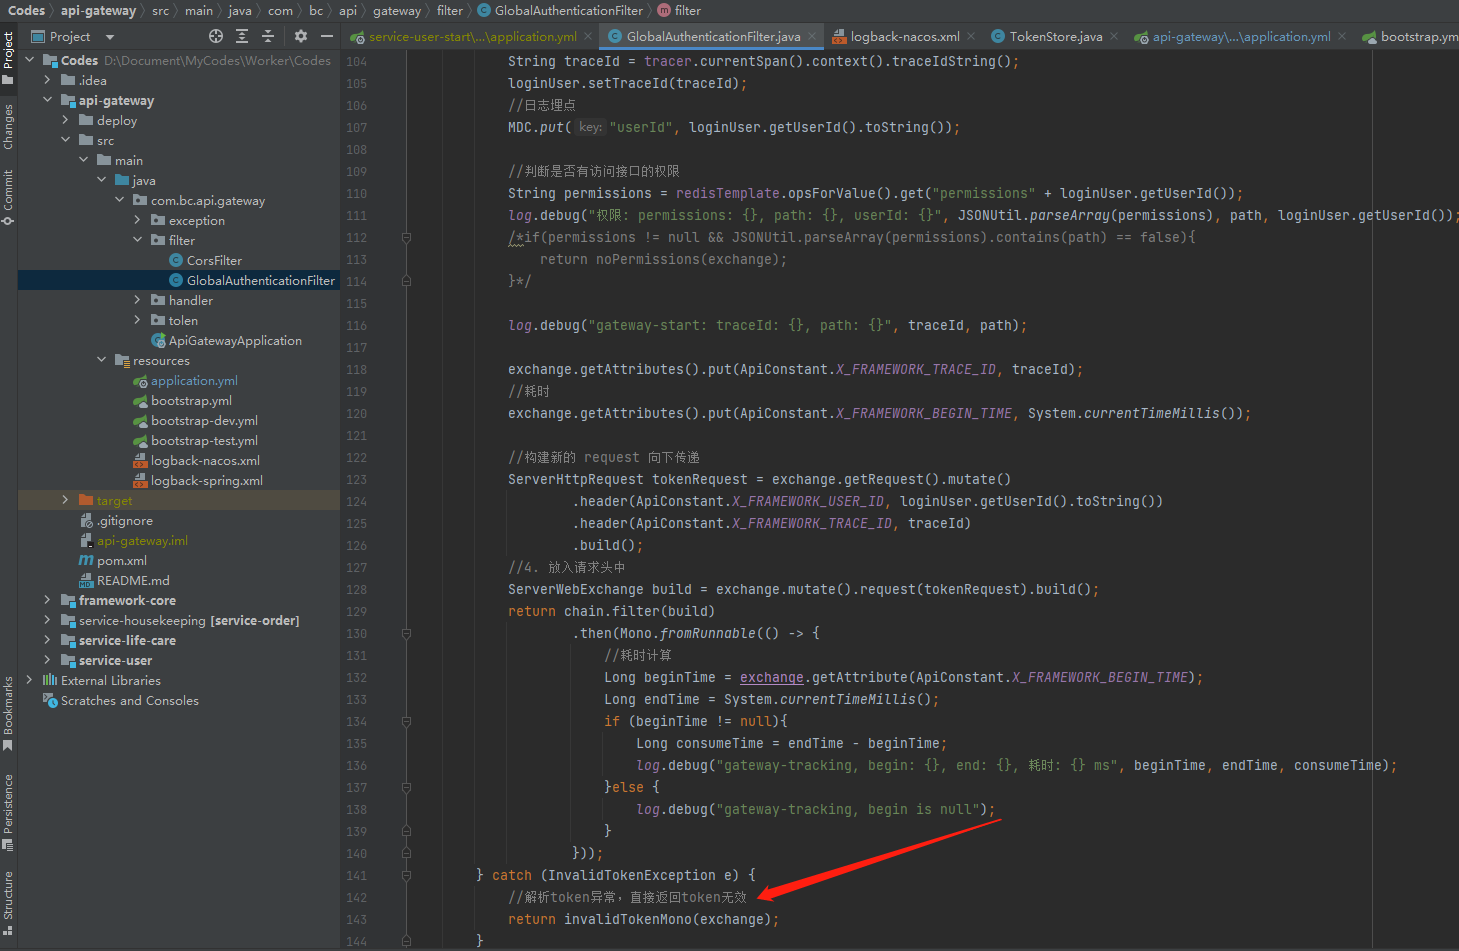Click the Collapse All icon in Project header
Image resolution: width=1459 pixels, height=951 pixels.
268,36
